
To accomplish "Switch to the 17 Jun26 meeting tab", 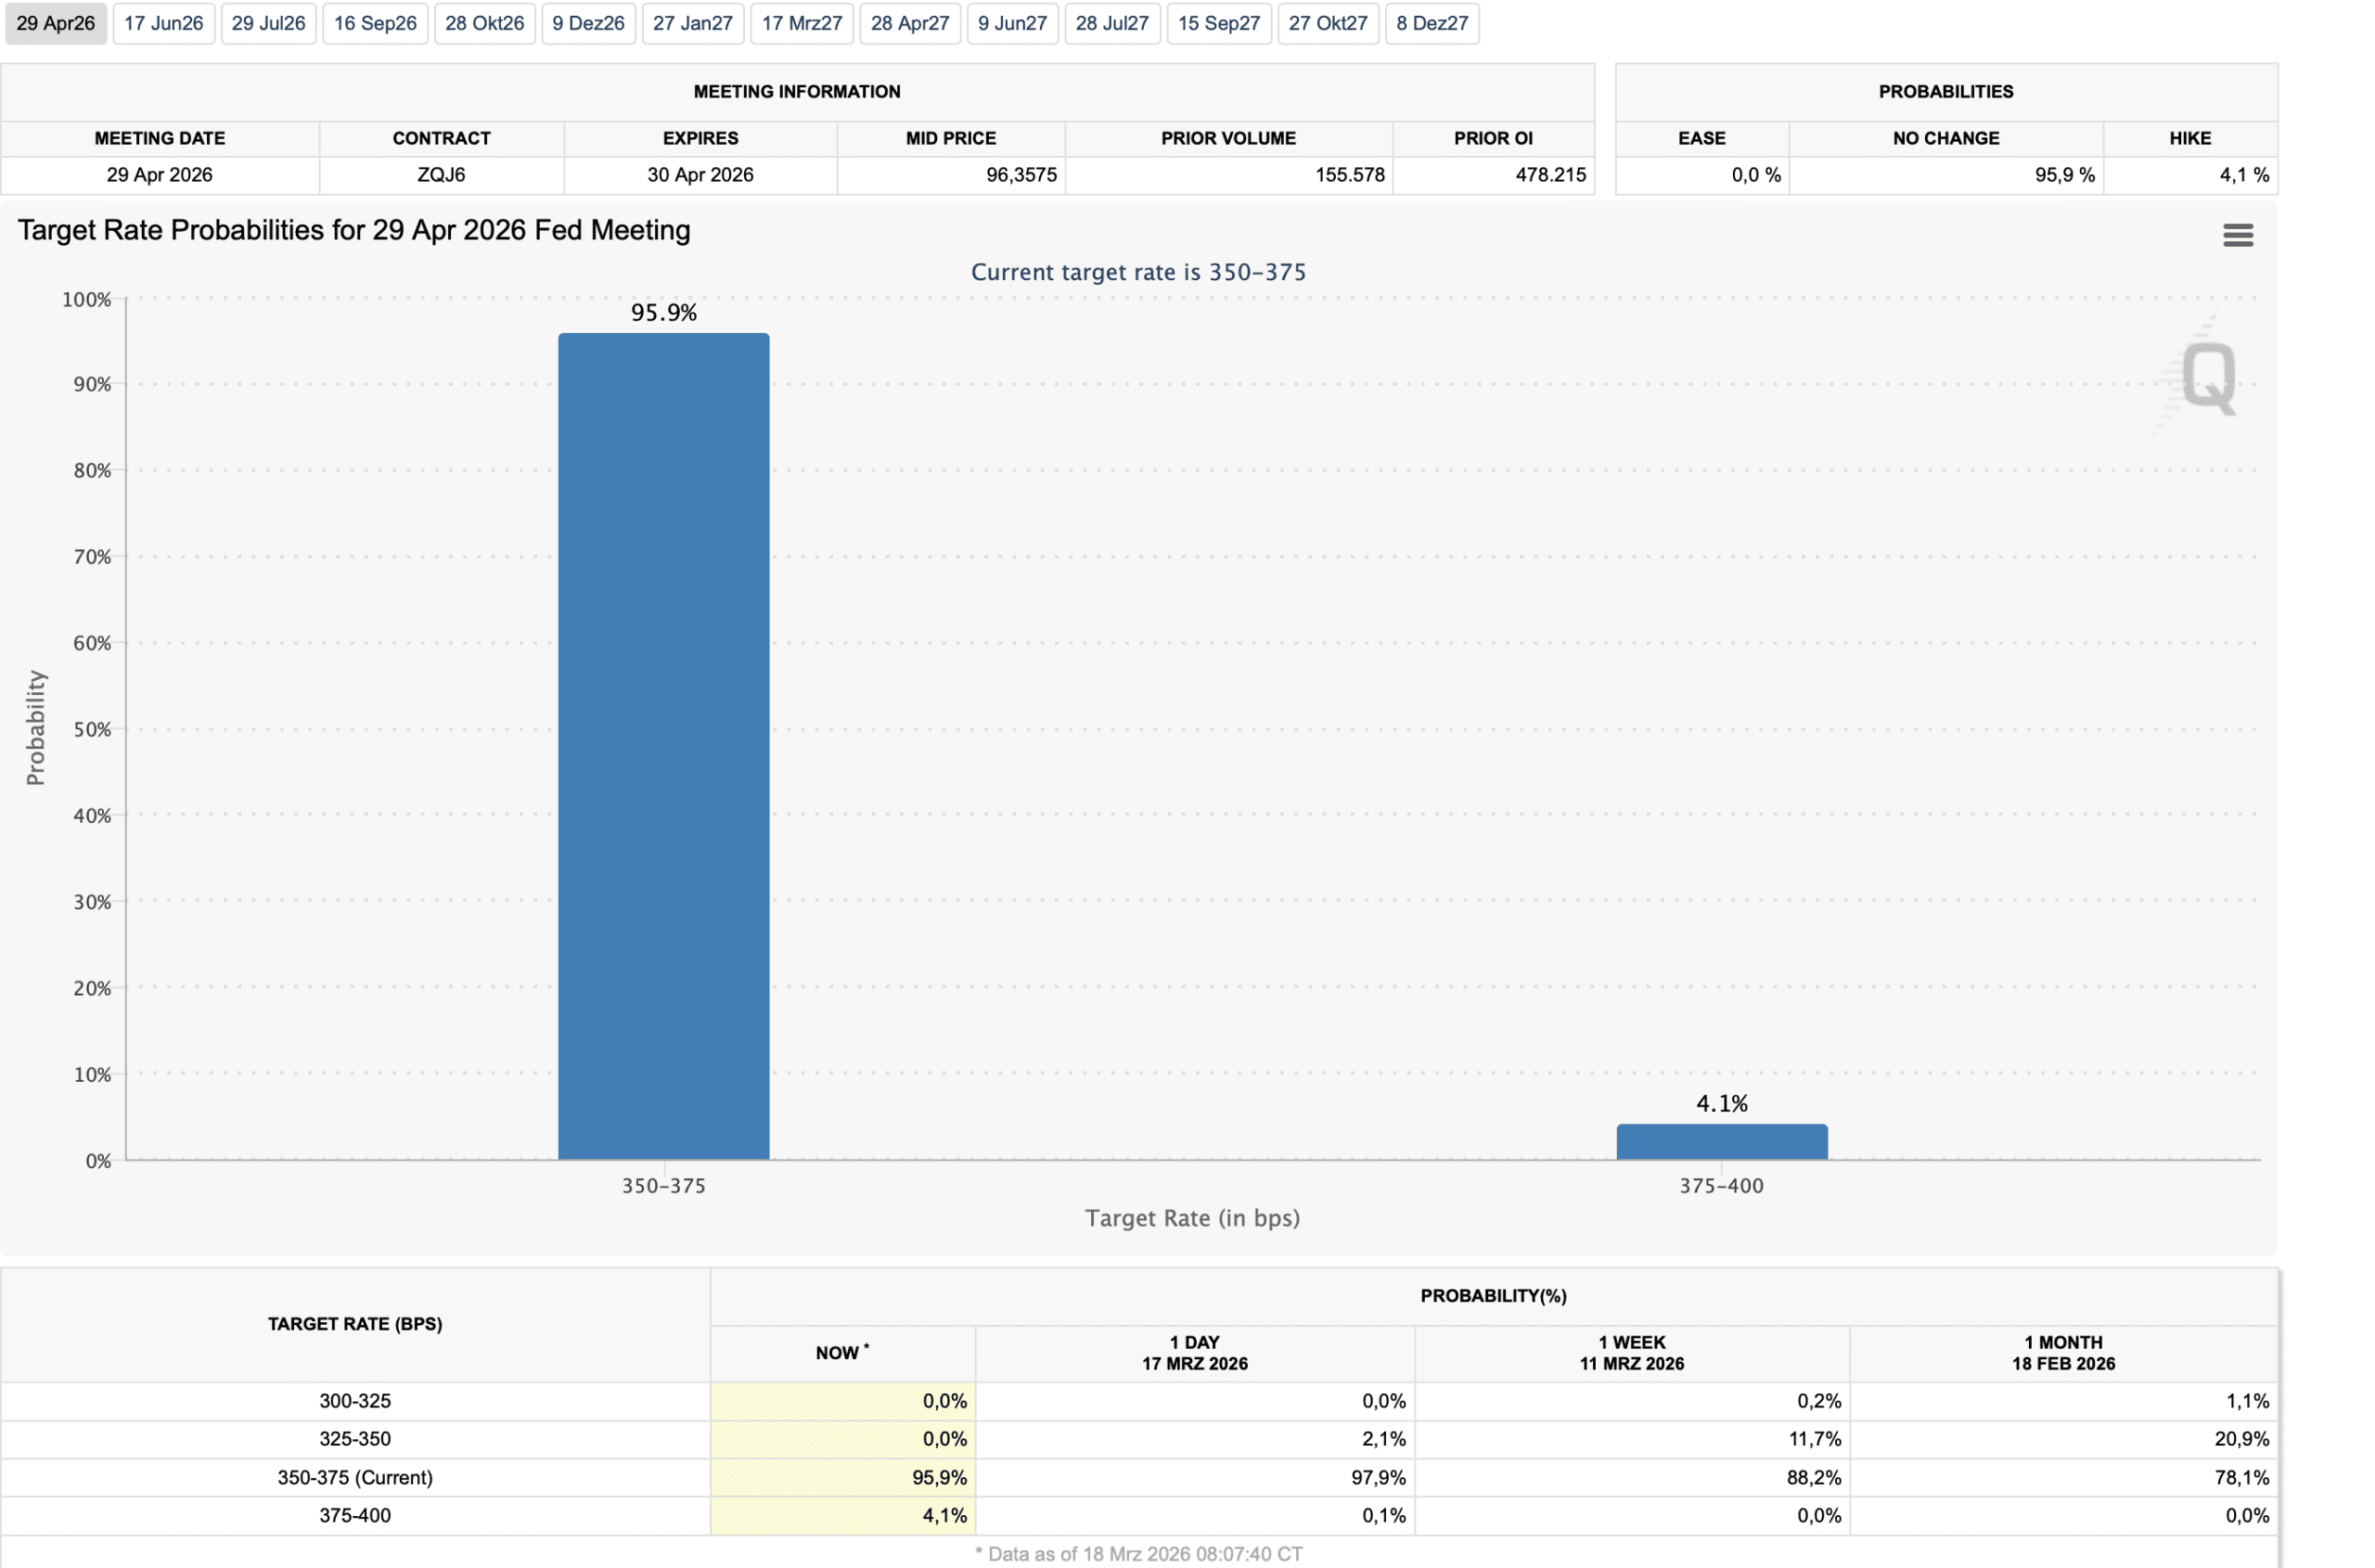I will point(163,23).
